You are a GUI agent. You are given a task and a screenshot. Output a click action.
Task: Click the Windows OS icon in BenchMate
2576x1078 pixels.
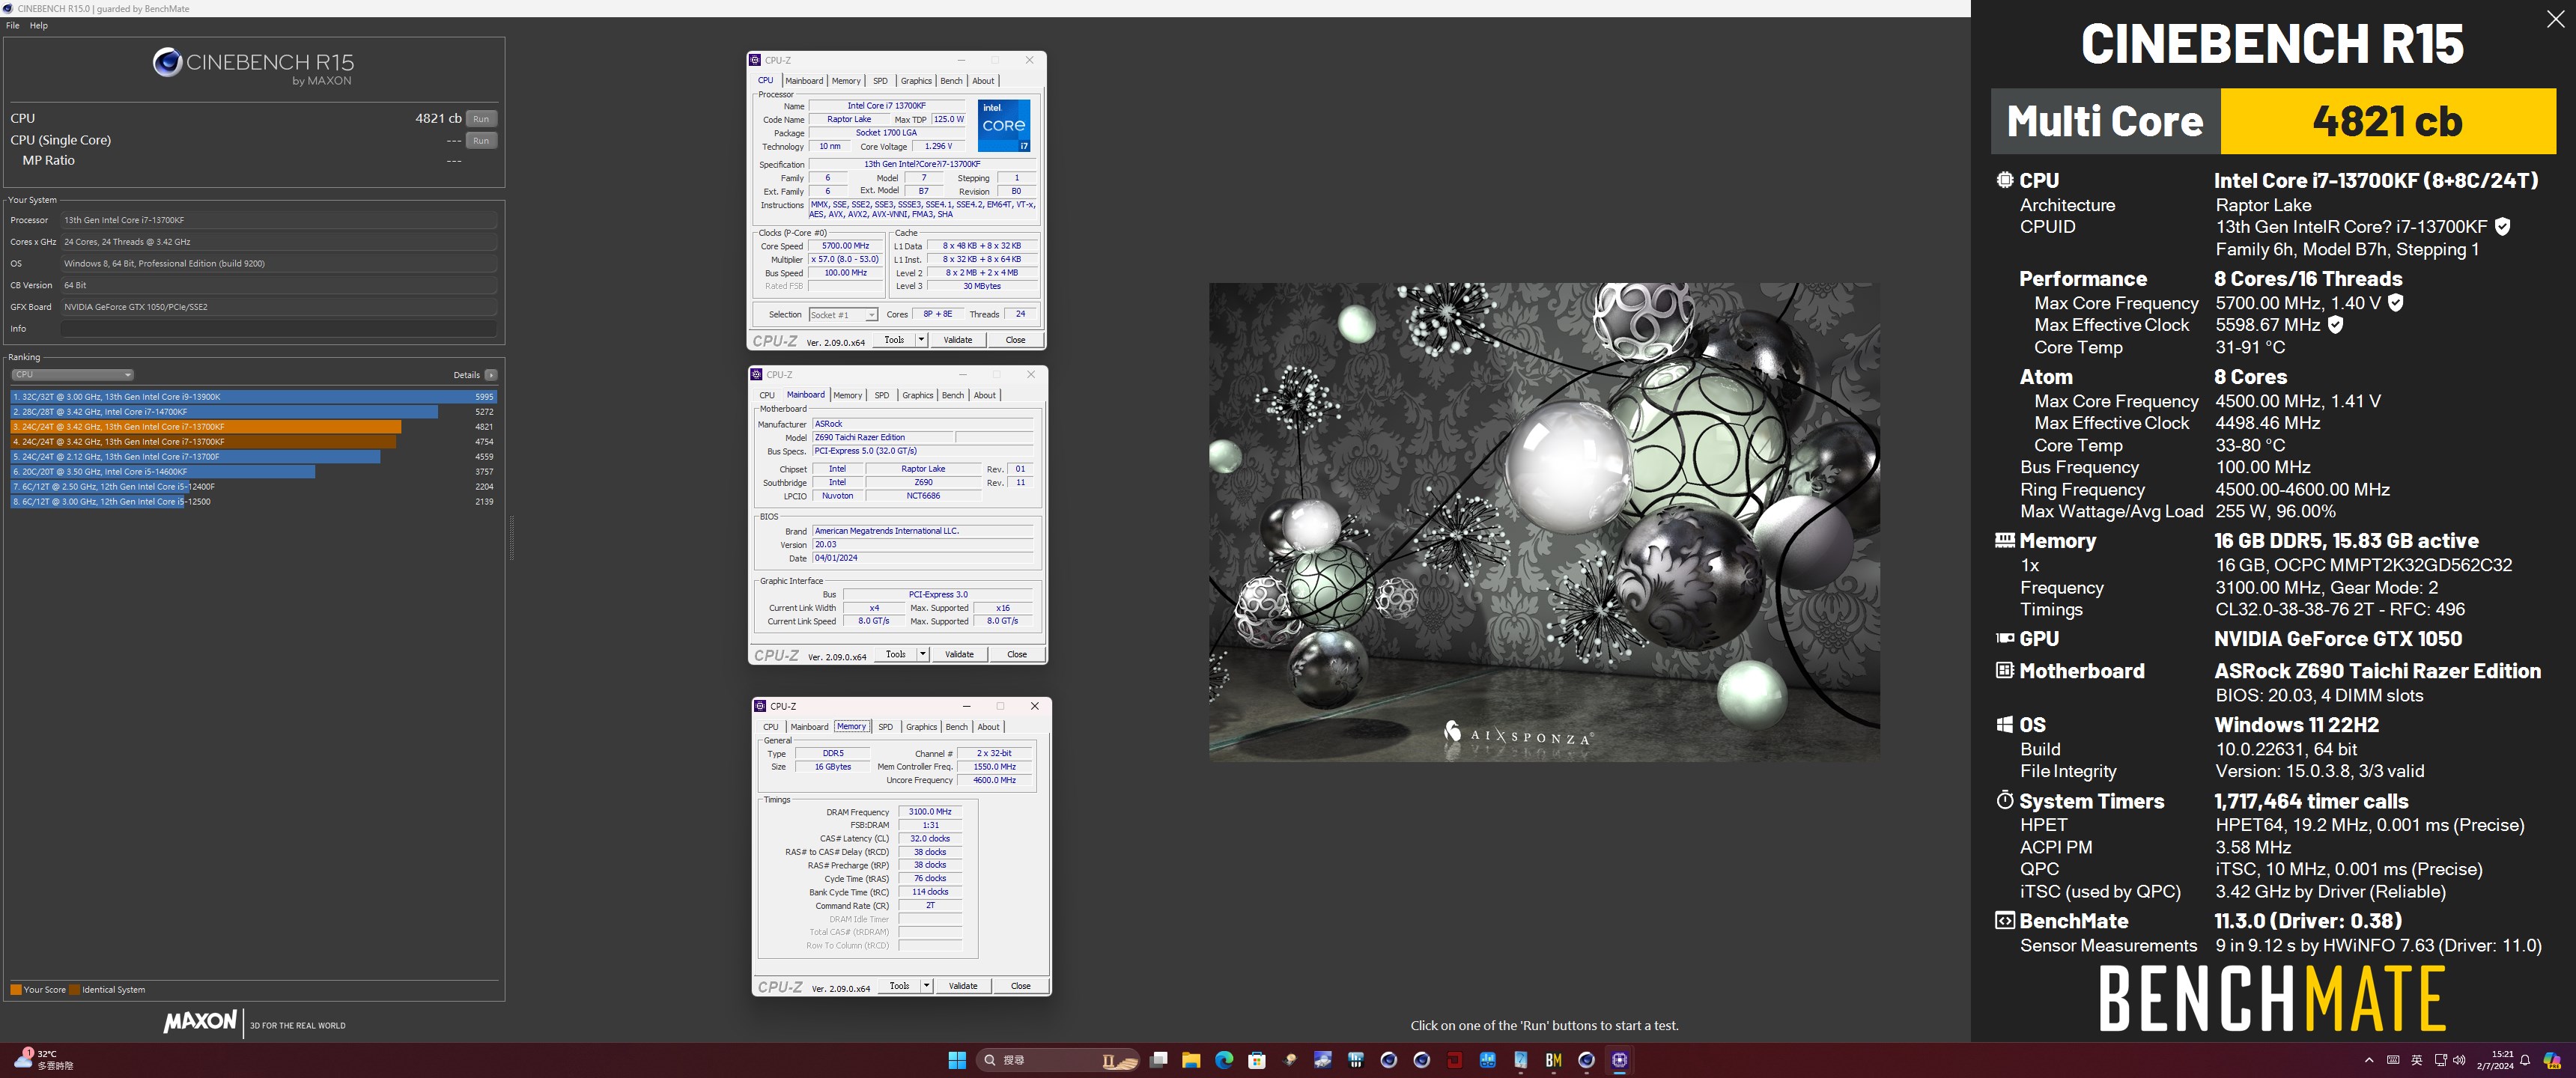pyautogui.click(x=2004, y=724)
